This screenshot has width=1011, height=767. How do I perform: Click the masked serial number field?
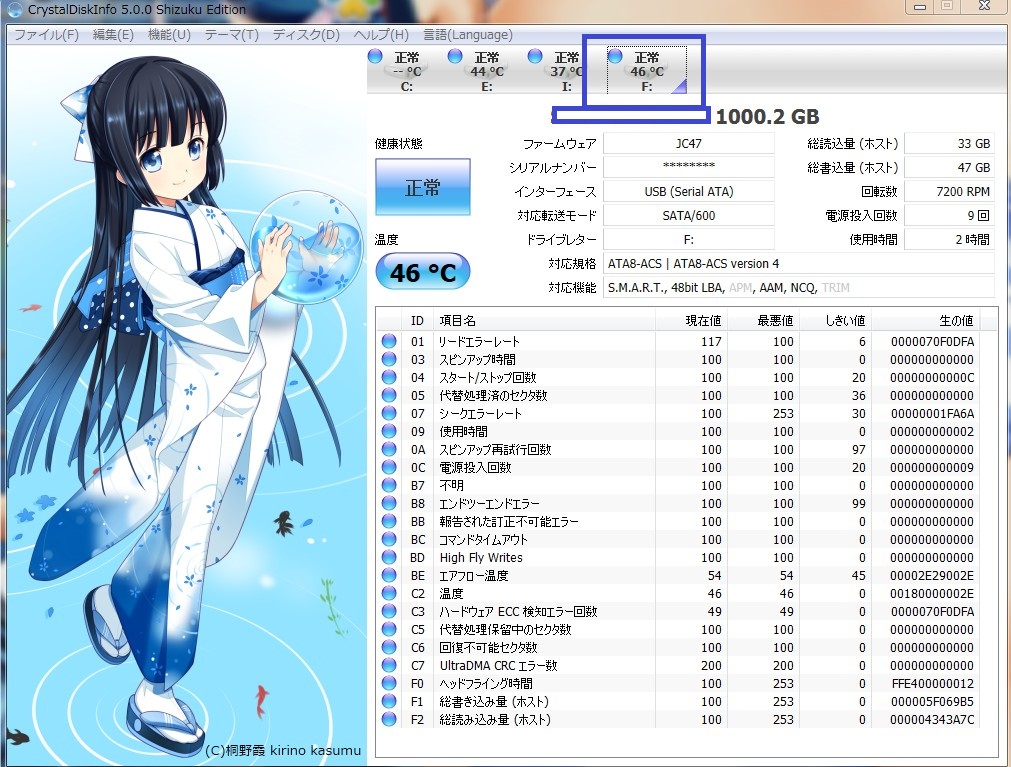[x=689, y=168]
